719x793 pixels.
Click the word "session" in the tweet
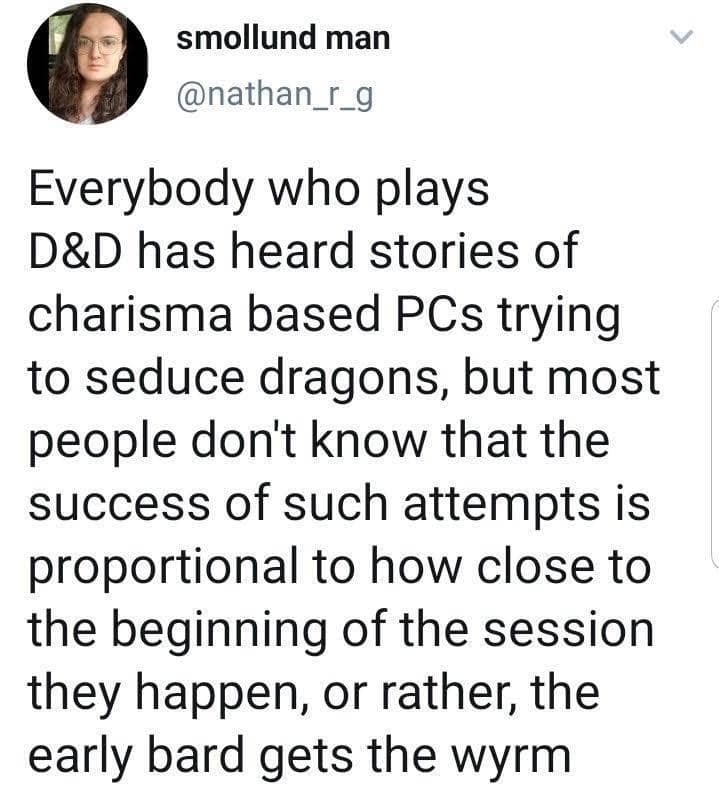[x=581, y=630]
